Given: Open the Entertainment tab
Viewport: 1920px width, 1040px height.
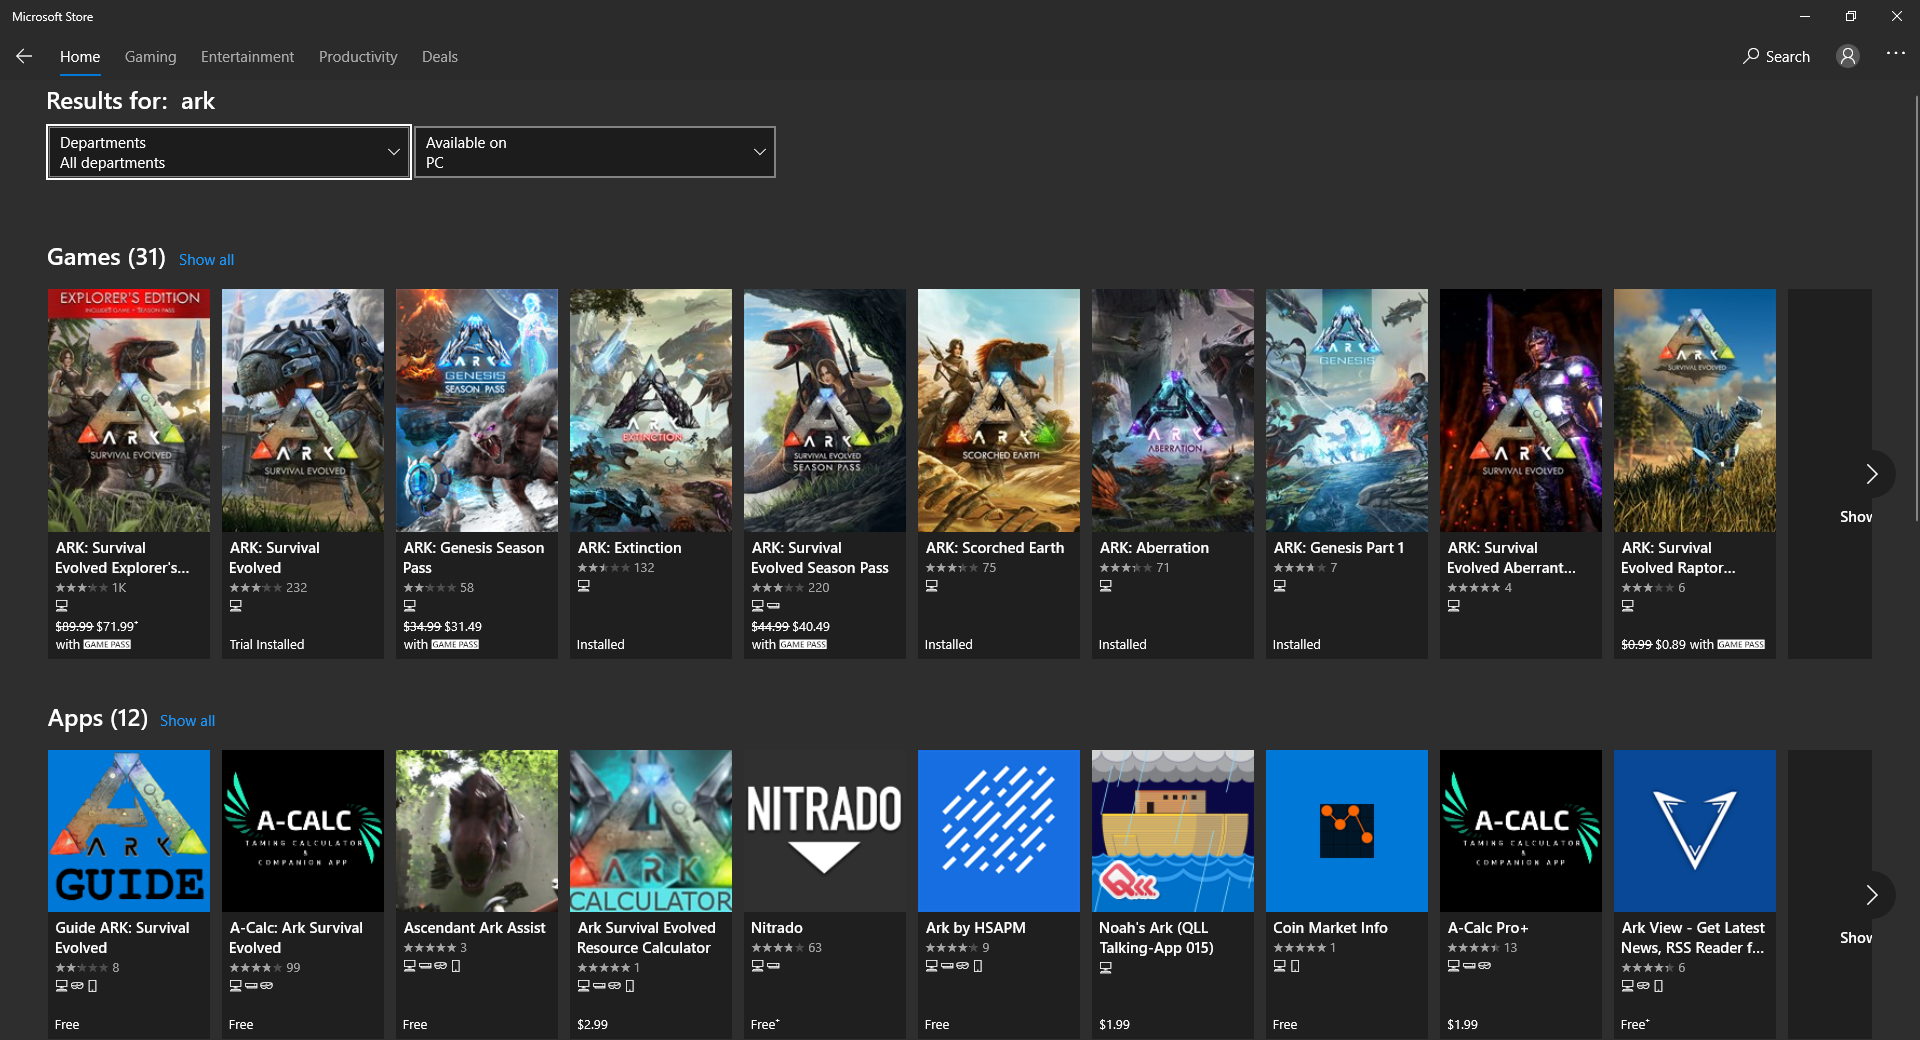Looking at the screenshot, I should tap(247, 57).
